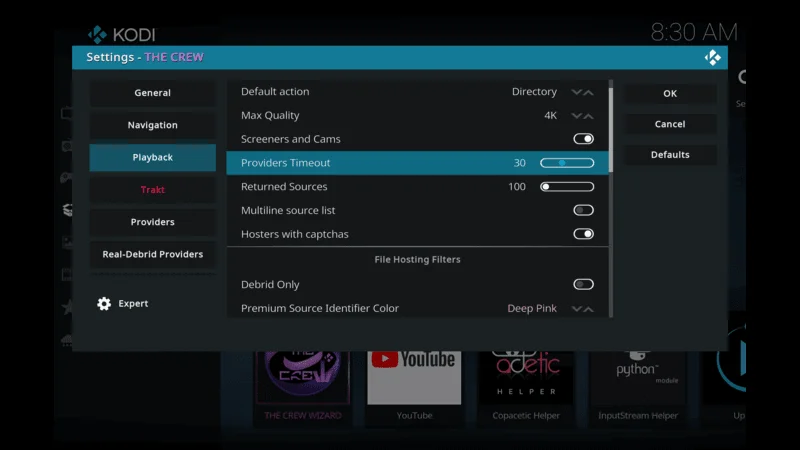The image size is (800, 450).
Task: Click the Kodi logo at top left
Action: (x=98, y=35)
